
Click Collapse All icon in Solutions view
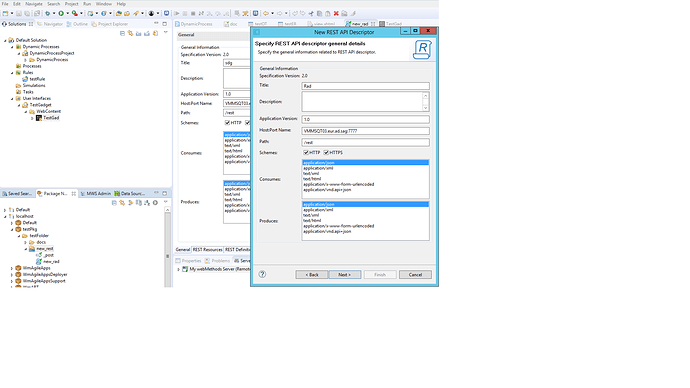pyautogui.click(x=122, y=33)
